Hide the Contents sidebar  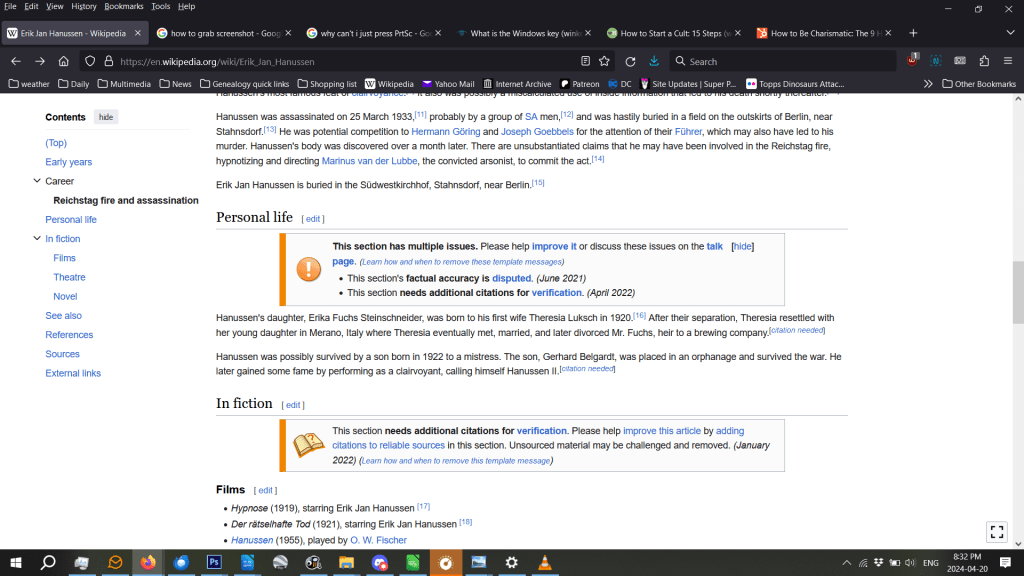(105, 117)
